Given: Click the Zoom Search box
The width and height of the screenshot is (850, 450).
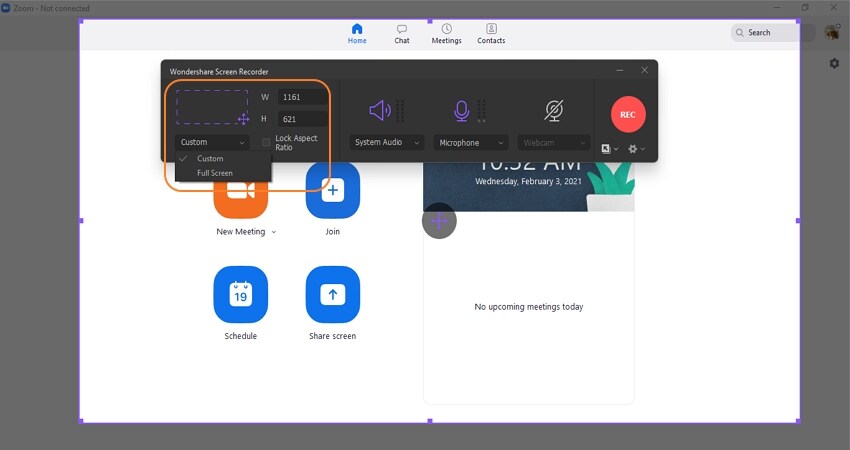Looking at the screenshot, I should [x=773, y=33].
